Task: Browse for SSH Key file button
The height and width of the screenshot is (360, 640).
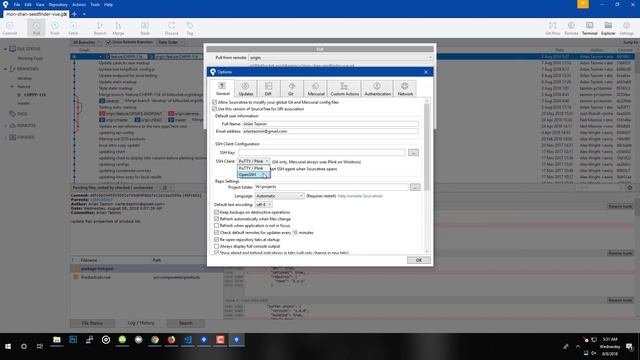Action: pyautogui.click(x=413, y=153)
